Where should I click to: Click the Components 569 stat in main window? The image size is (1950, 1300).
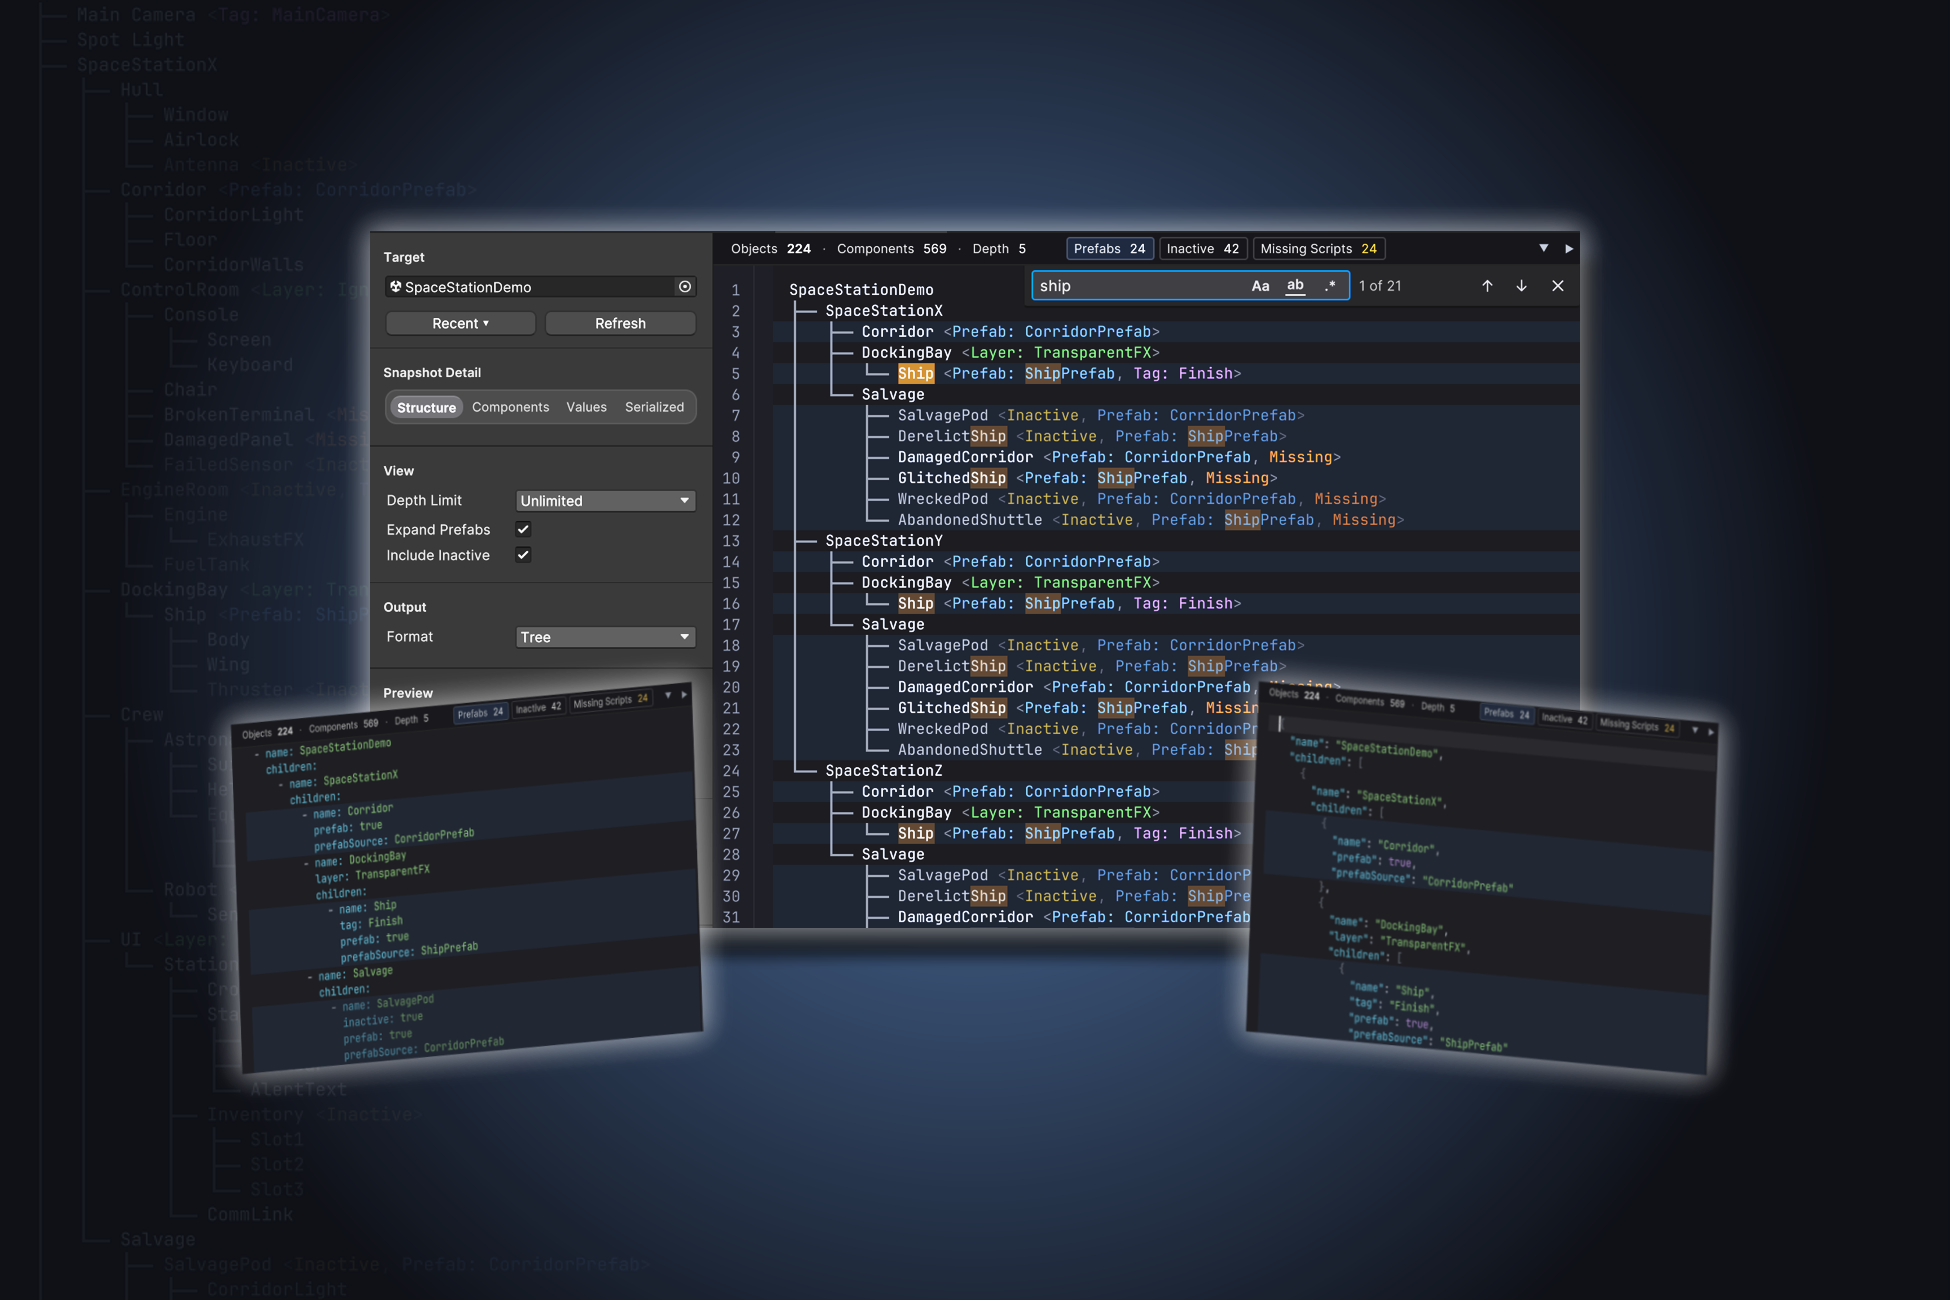891,249
